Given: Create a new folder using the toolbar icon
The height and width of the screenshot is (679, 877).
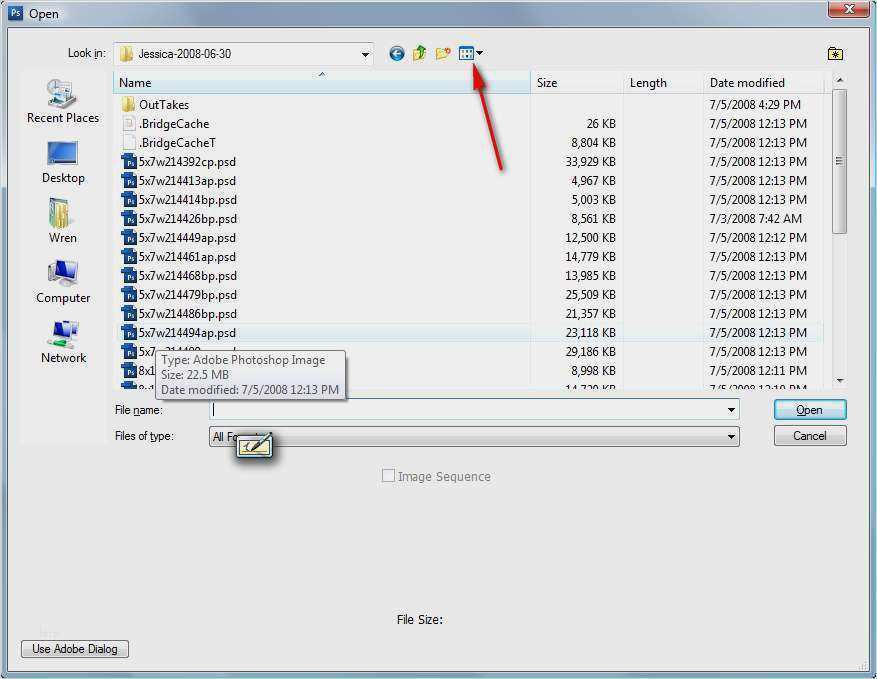Looking at the screenshot, I should coord(442,54).
